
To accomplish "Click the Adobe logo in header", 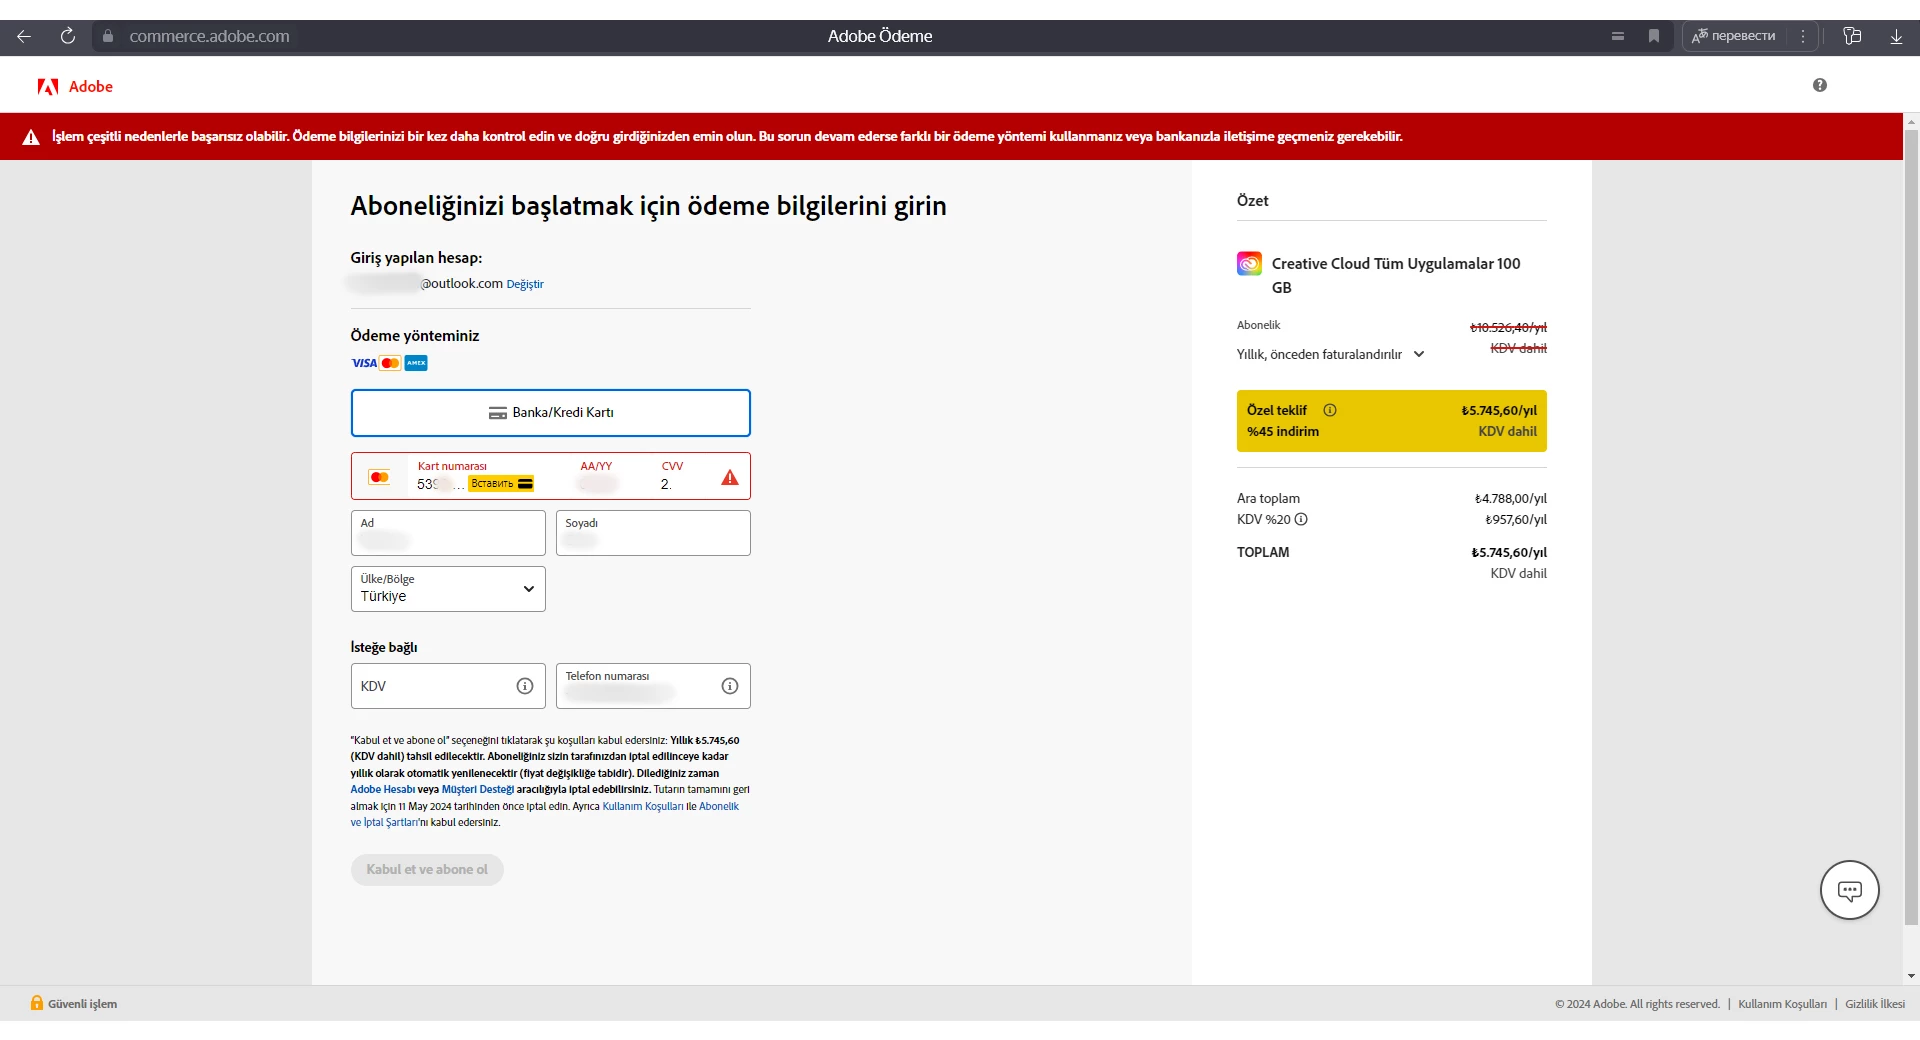I will tap(75, 87).
